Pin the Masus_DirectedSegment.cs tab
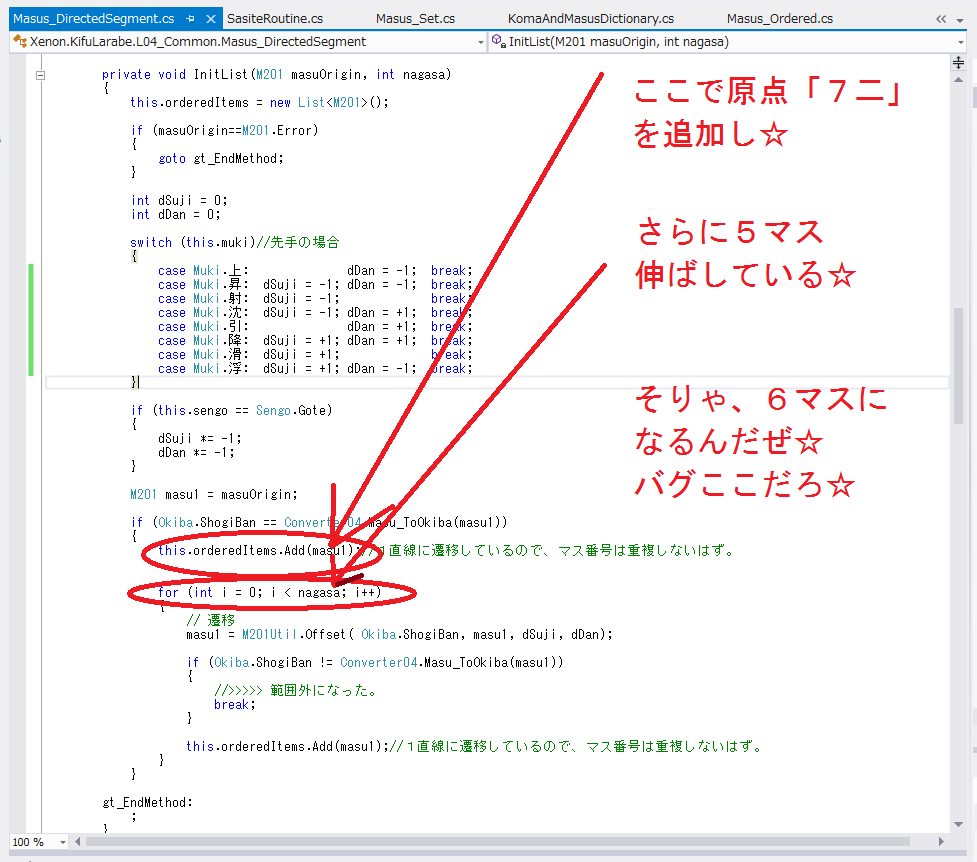977x862 pixels. coord(191,19)
